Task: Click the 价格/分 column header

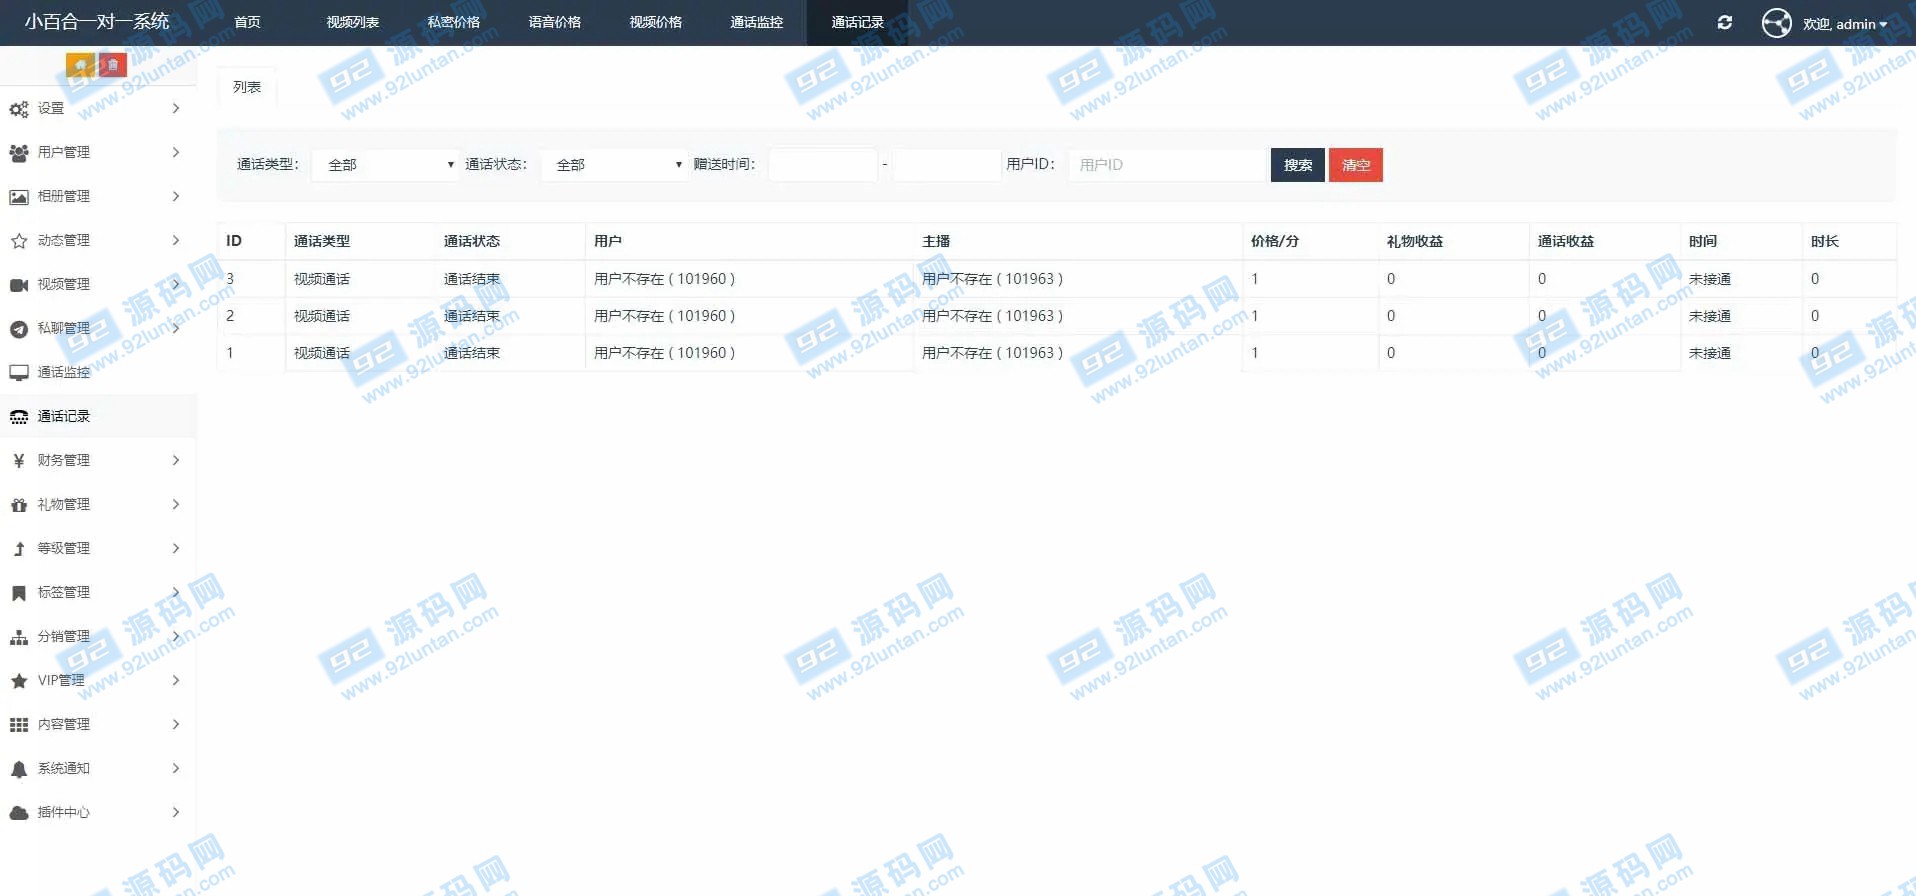Action: coord(1275,241)
